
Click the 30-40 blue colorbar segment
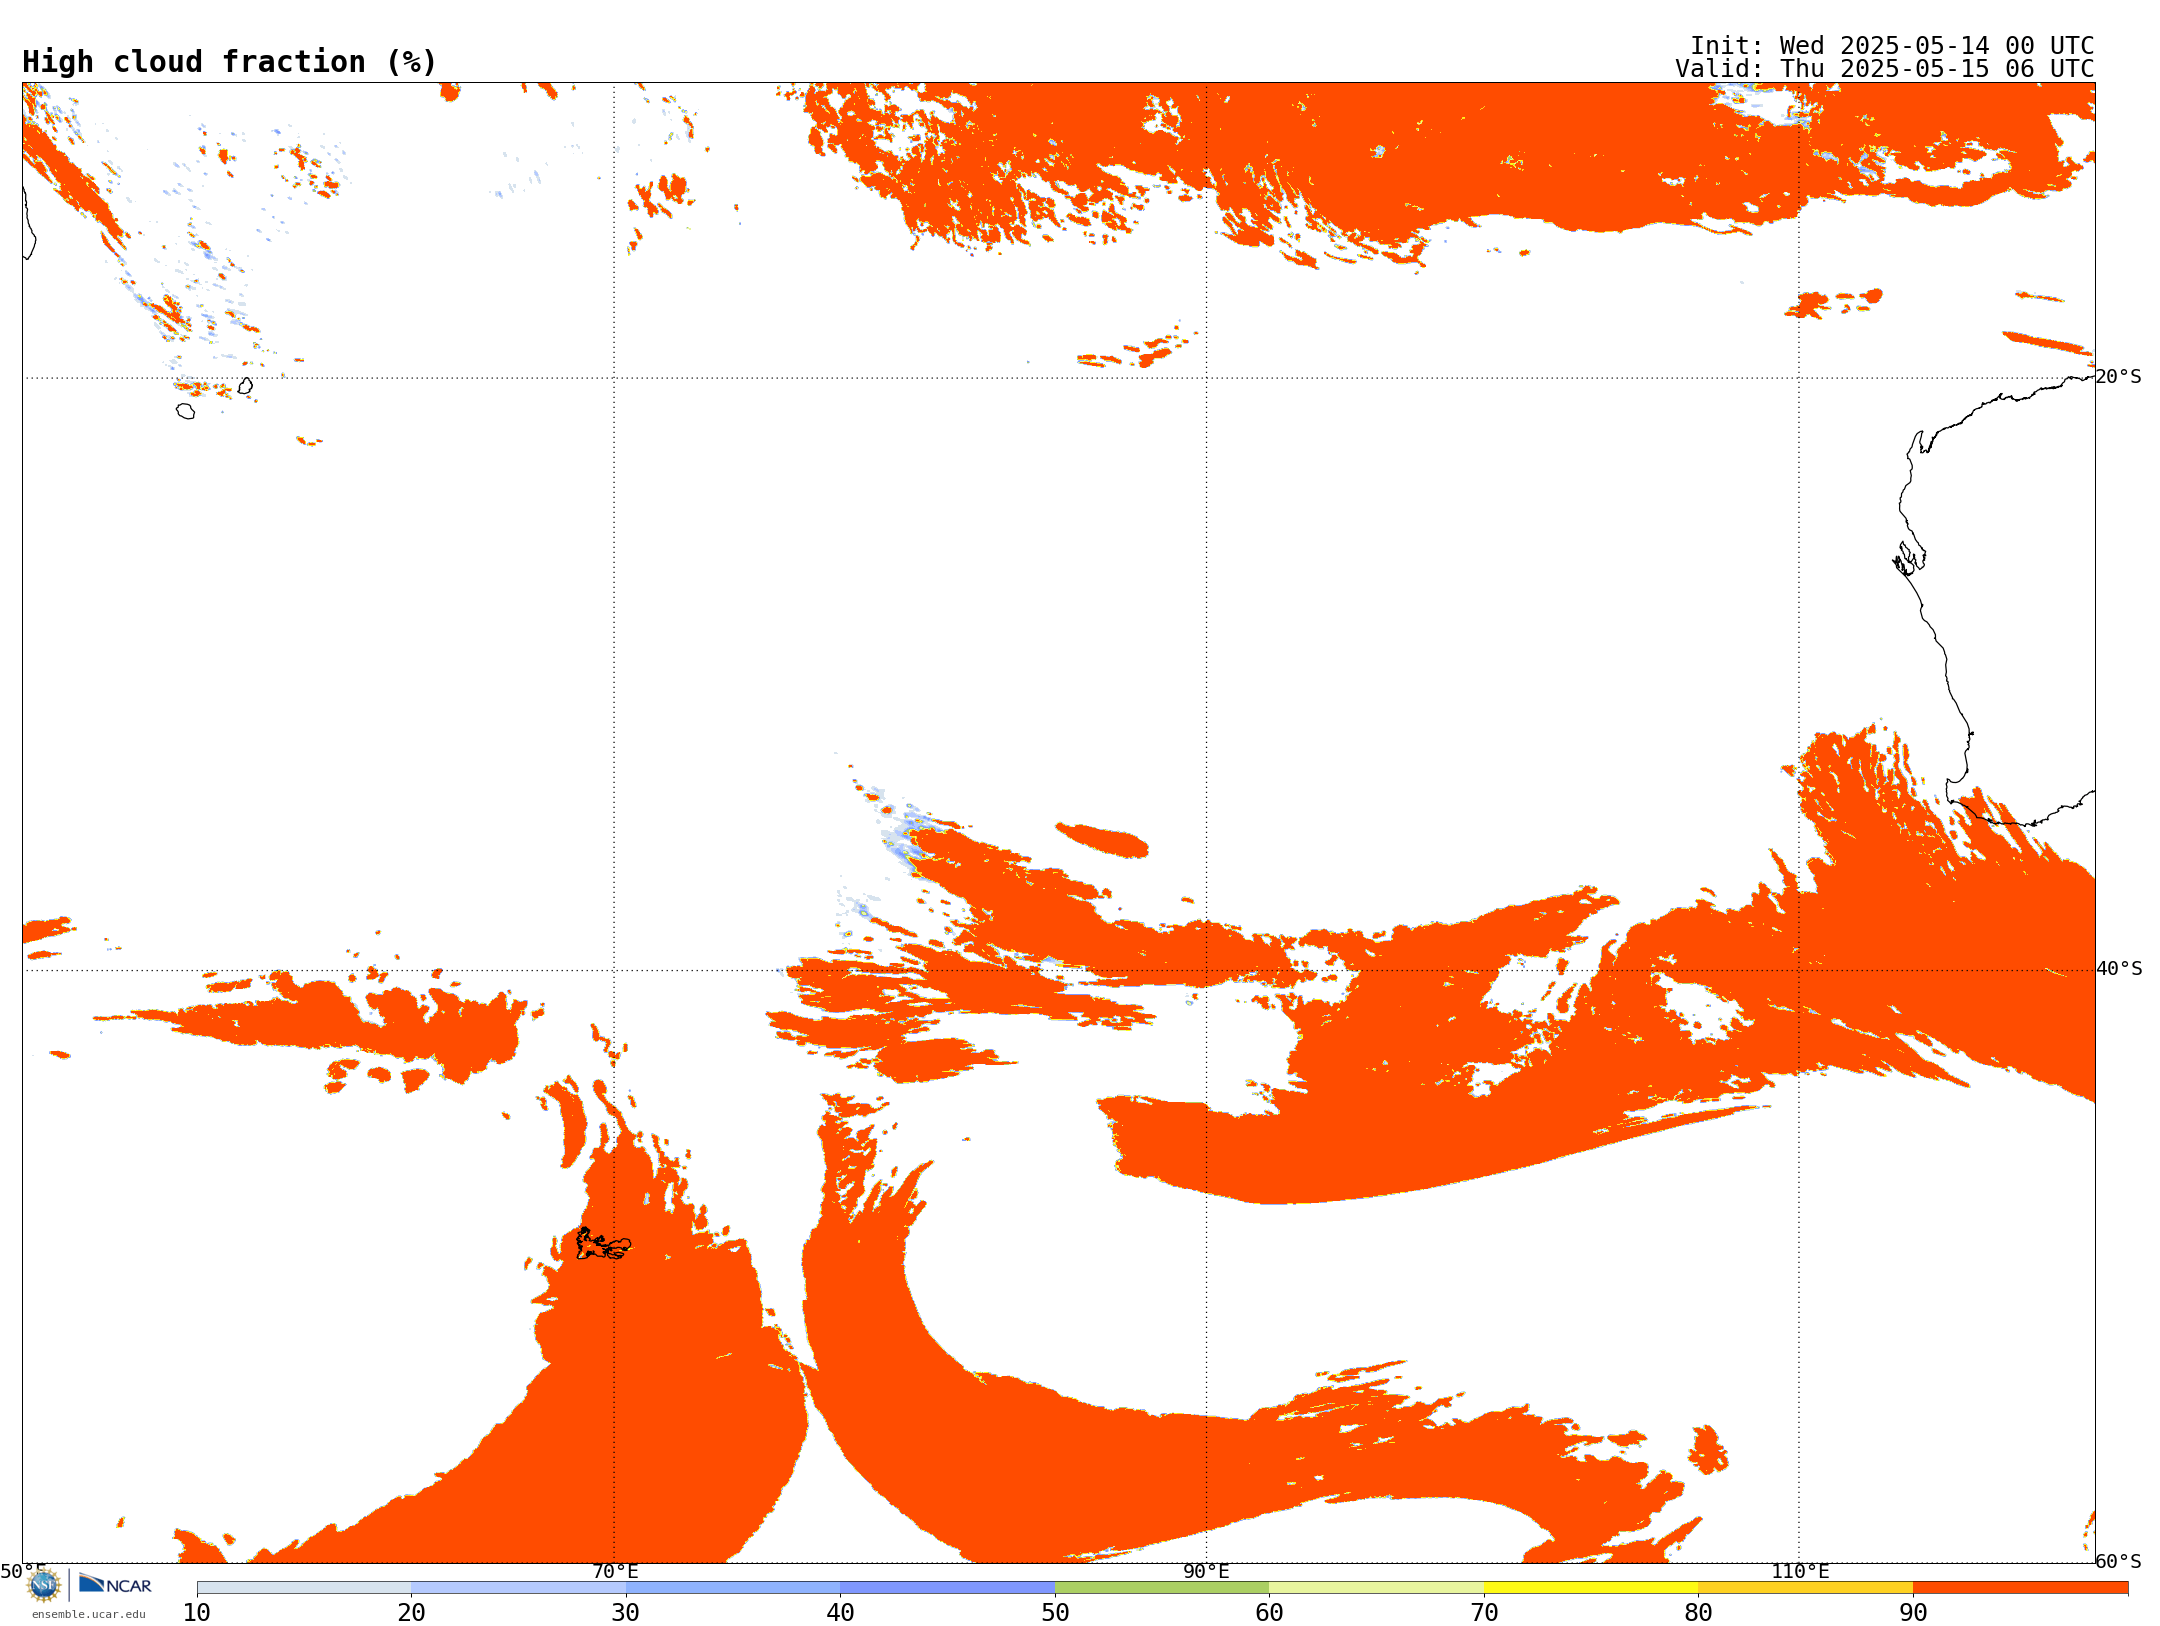click(733, 1588)
